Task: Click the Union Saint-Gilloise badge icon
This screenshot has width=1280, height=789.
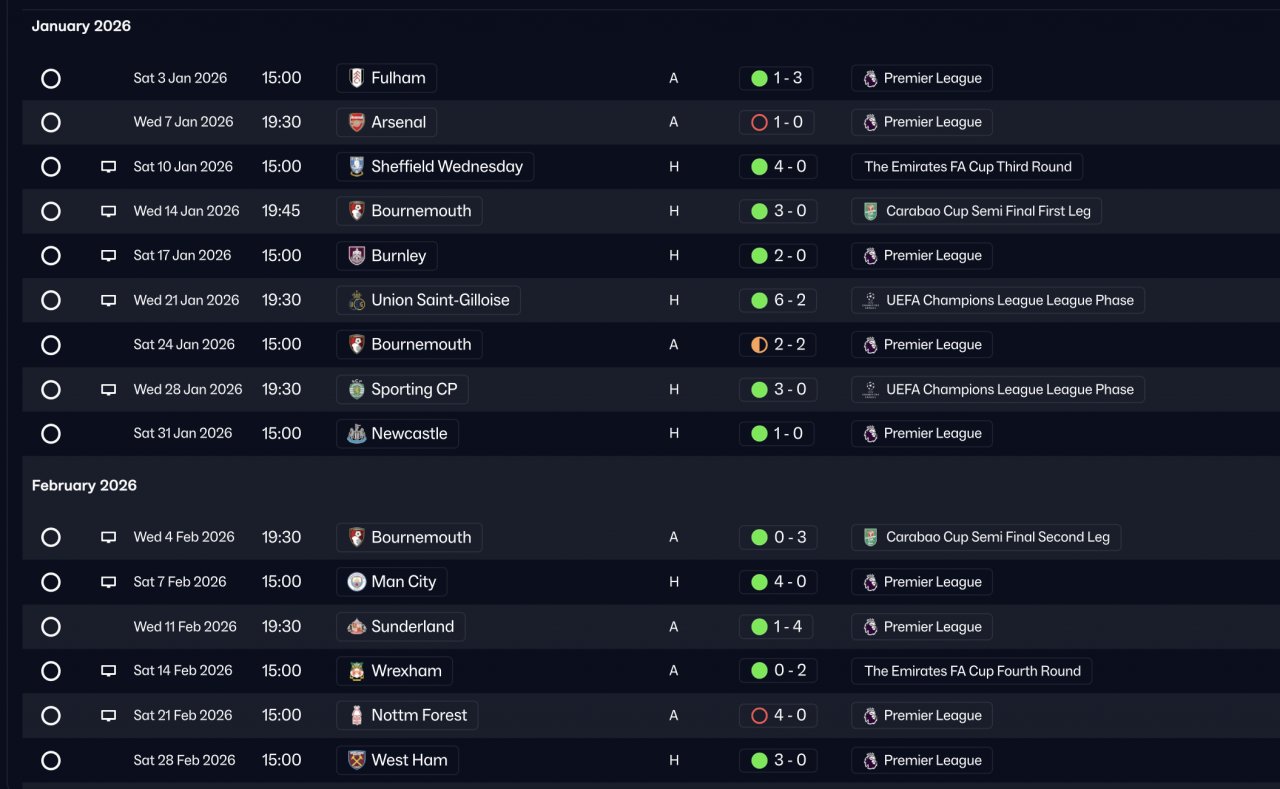Action: point(356,300)
